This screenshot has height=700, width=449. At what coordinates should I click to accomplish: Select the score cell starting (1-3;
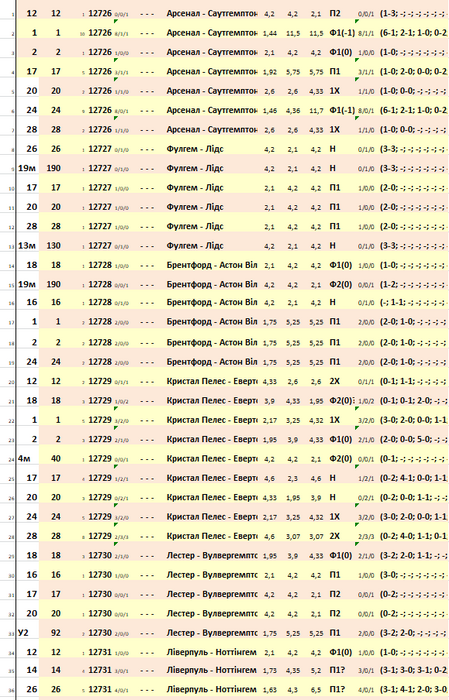(414, 13)
